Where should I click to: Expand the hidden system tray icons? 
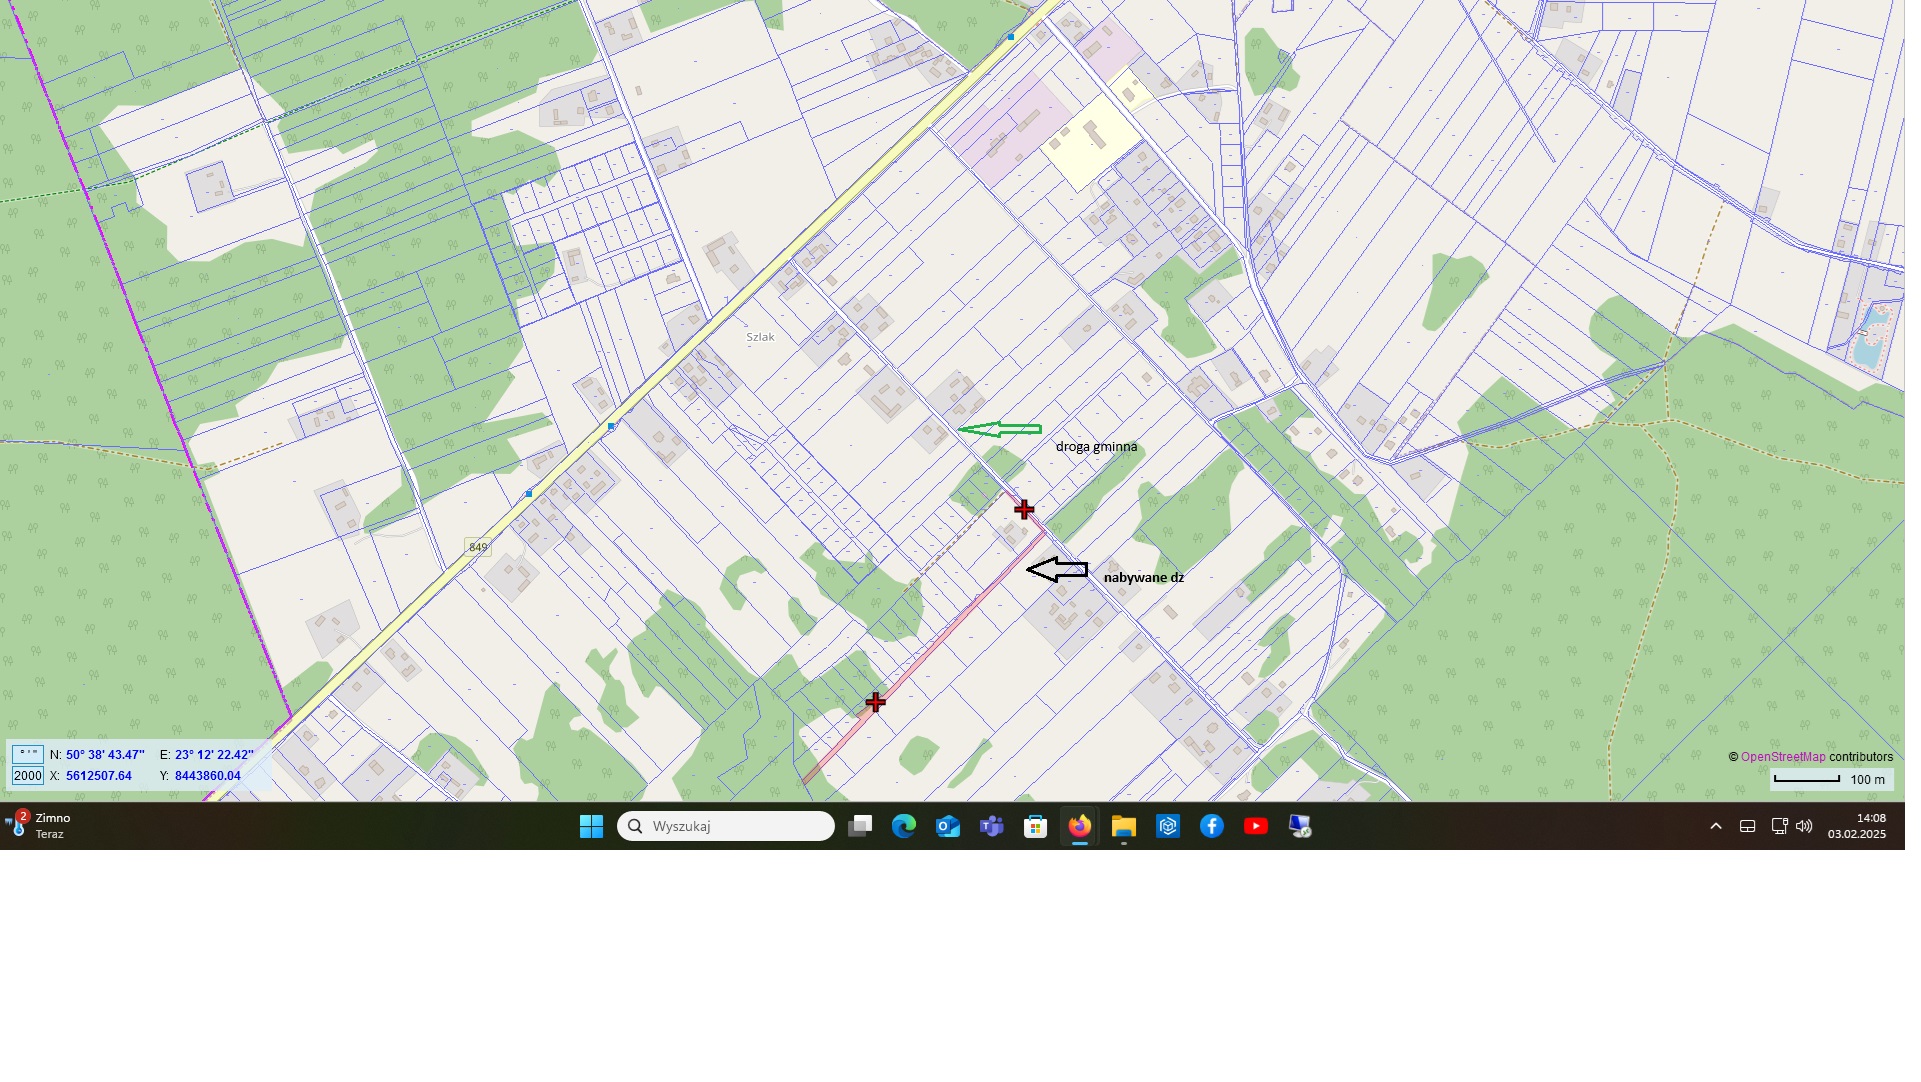click(1716, 827)
